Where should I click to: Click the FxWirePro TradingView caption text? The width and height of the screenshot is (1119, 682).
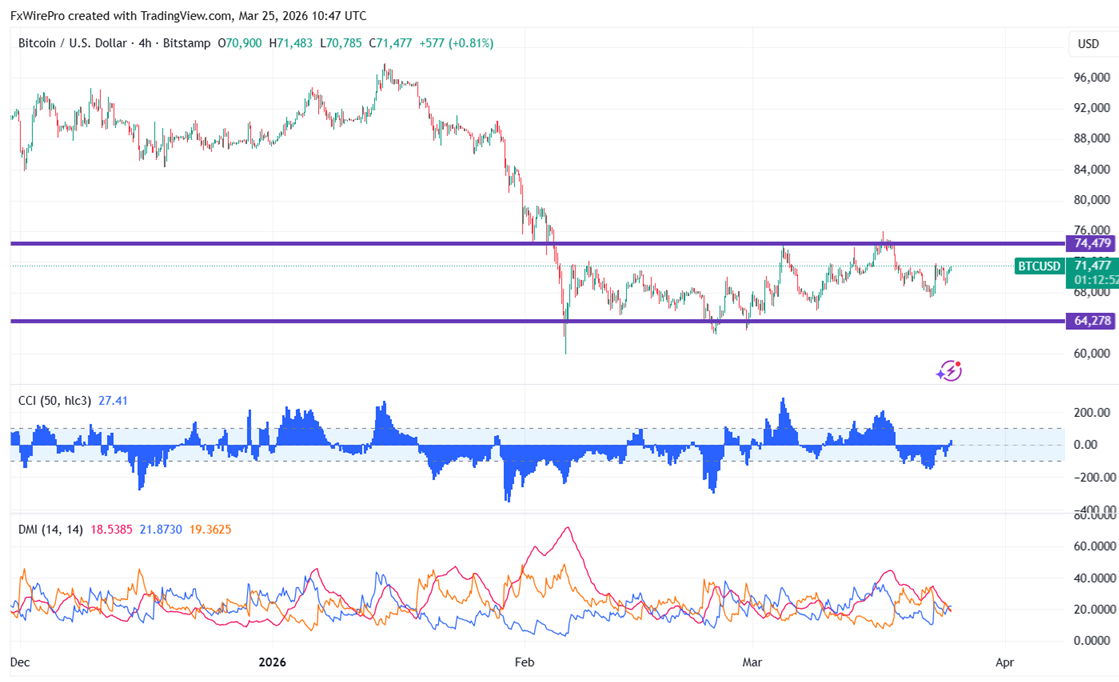coord(188,15)
